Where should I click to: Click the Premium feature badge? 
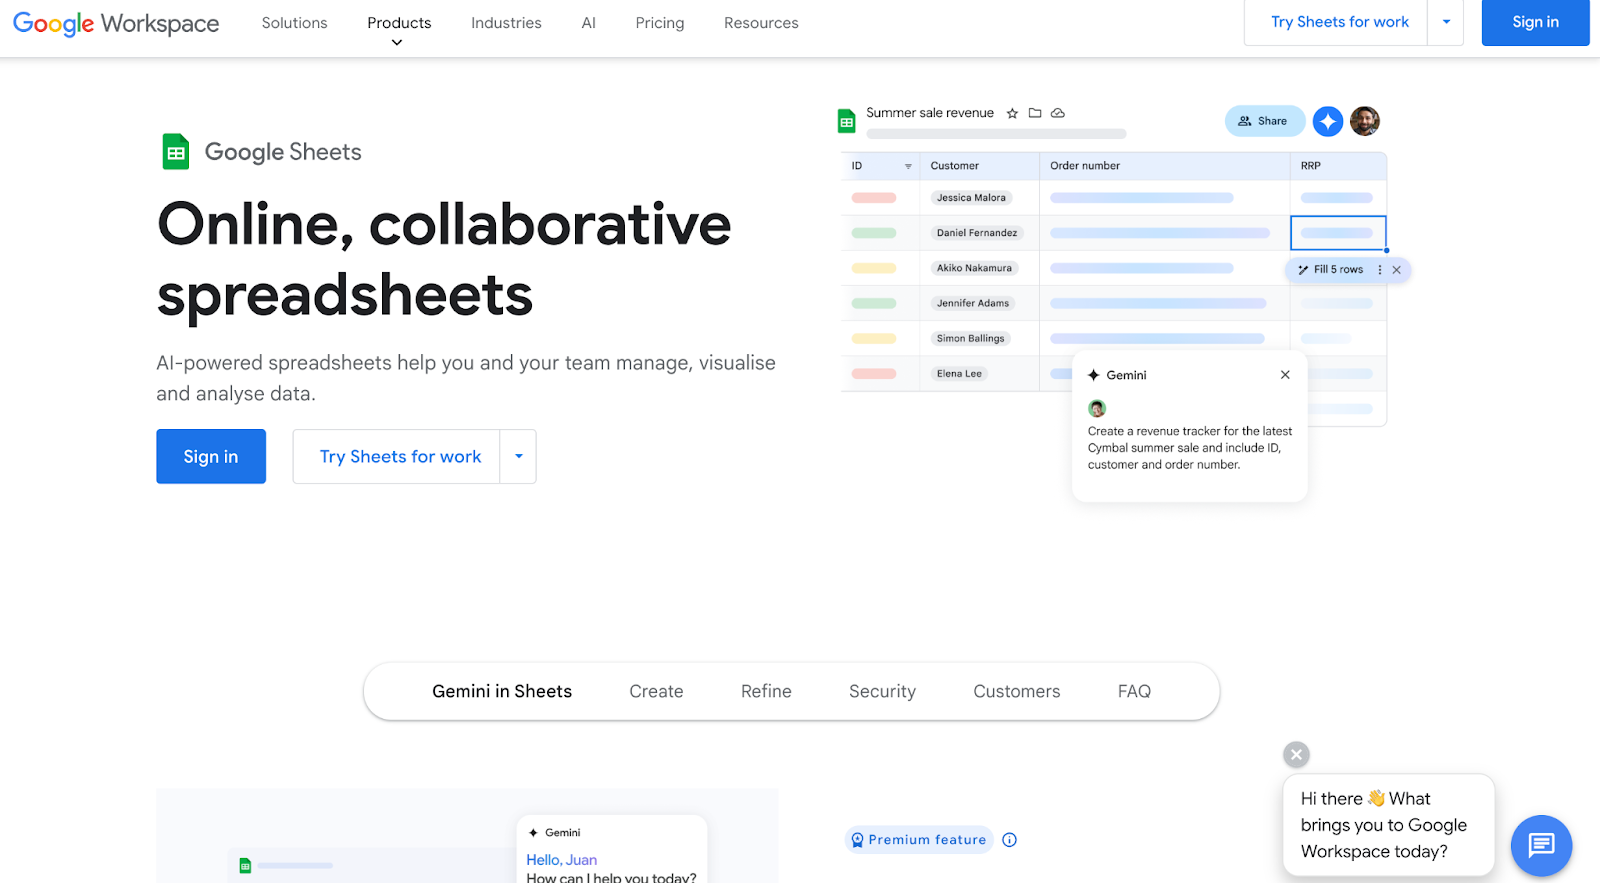918,840
